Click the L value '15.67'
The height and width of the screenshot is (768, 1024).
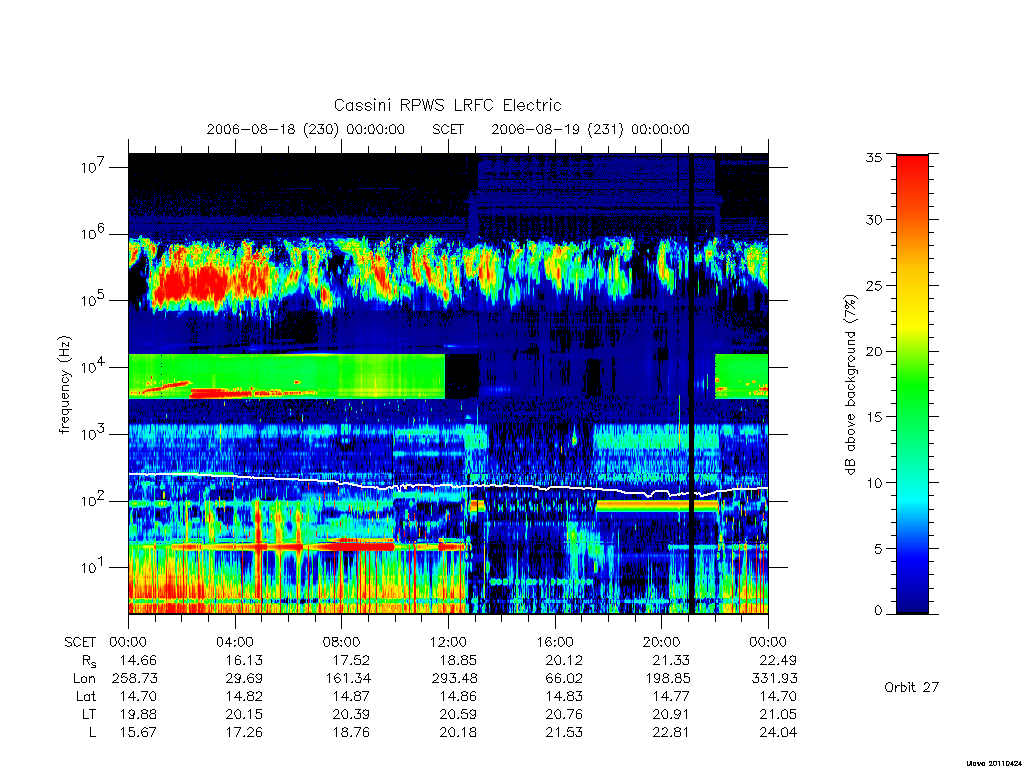coord(138,733)
